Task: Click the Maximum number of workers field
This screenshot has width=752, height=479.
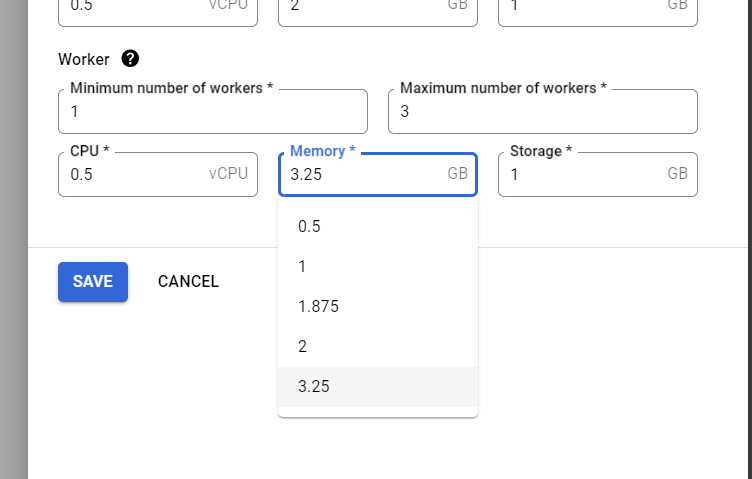Action: point(542,112)
